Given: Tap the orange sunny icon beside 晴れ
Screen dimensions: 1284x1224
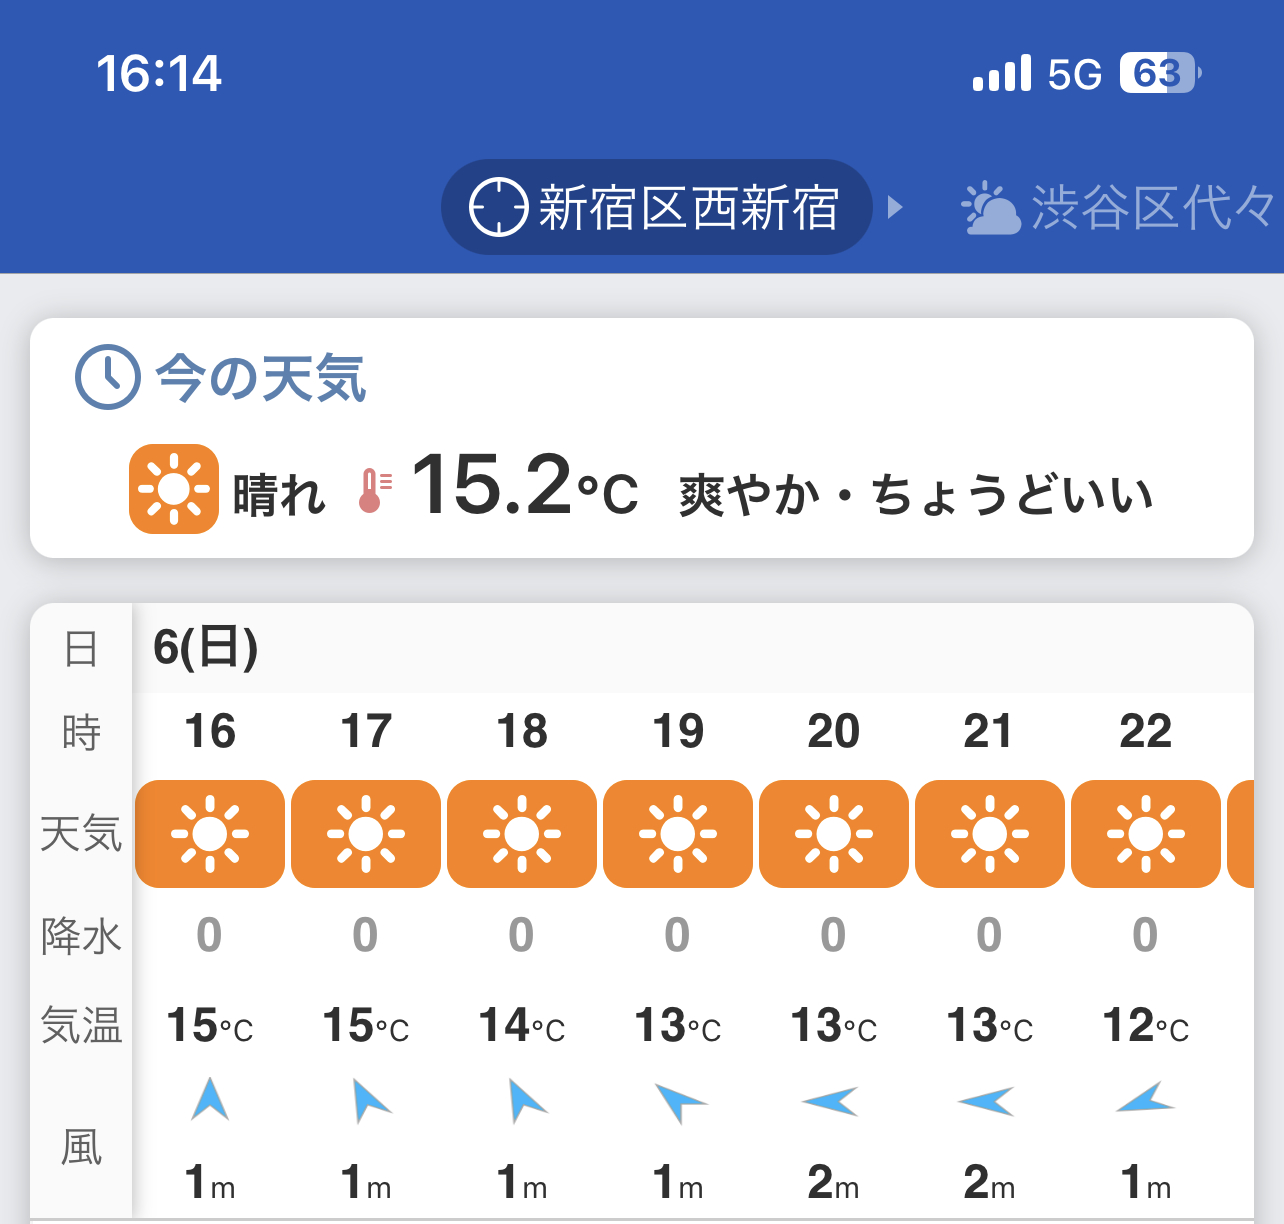Looking at the screenshot, I should tap(174, 489).
